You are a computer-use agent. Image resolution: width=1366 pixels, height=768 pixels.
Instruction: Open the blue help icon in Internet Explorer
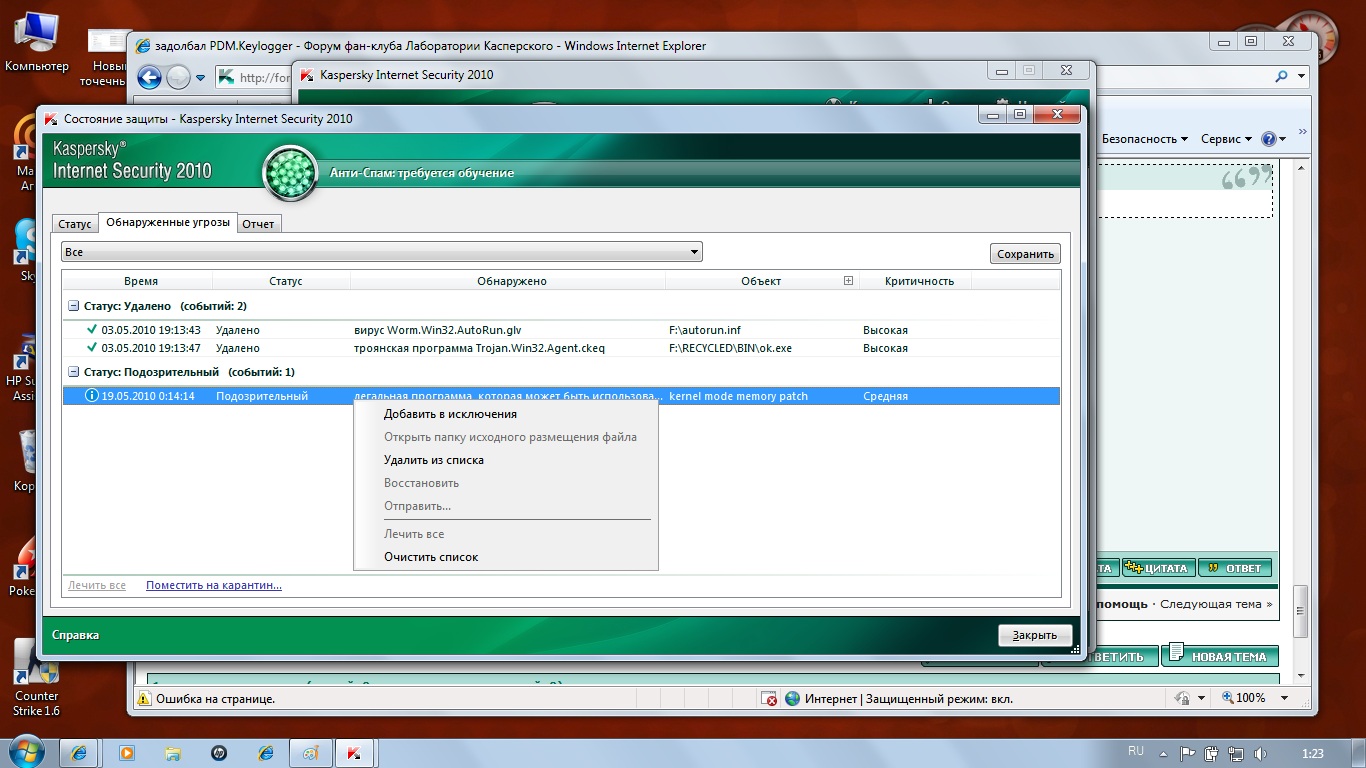1270,139
